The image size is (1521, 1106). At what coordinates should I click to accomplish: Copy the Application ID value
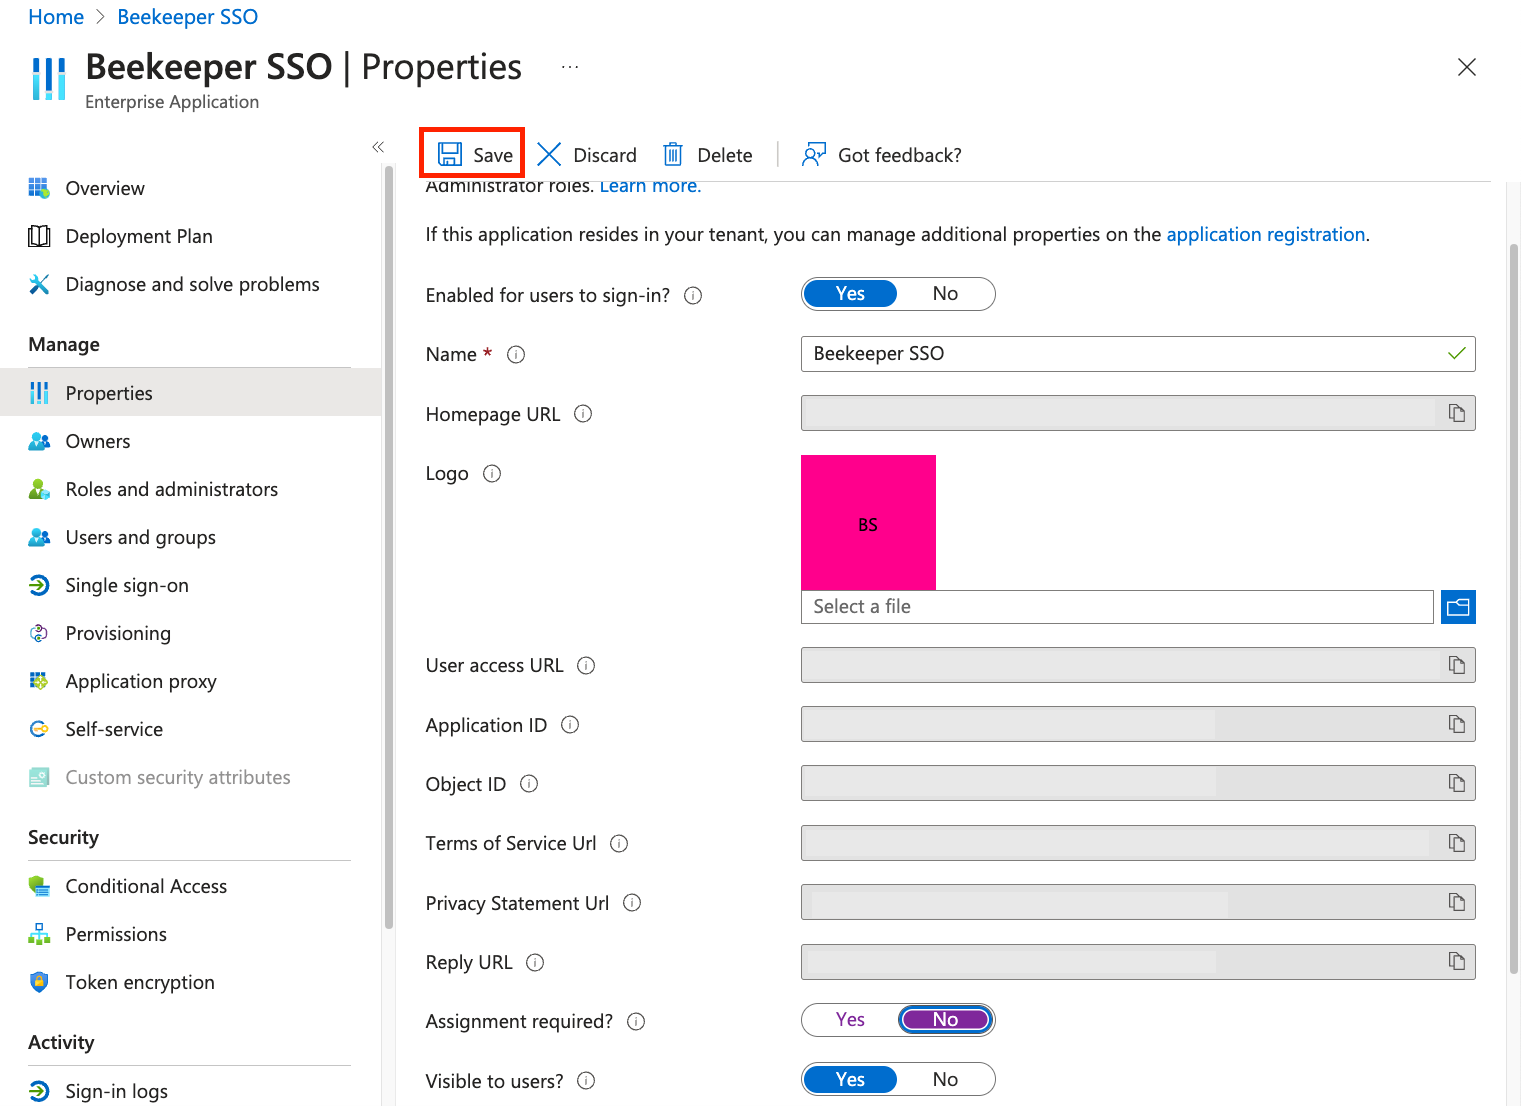tap(1457, 724)
